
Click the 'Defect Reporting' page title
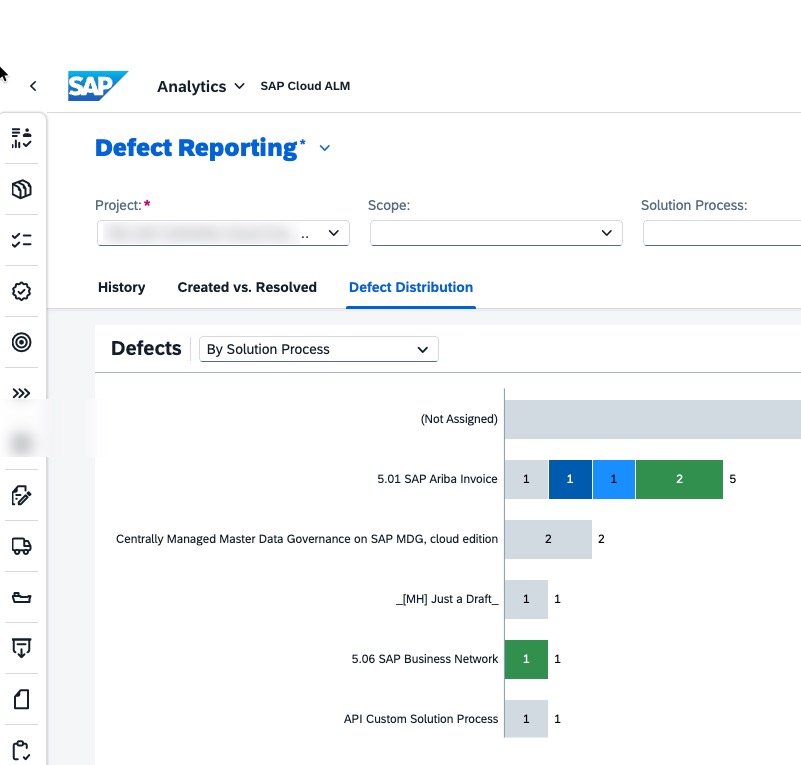[196, 148]
